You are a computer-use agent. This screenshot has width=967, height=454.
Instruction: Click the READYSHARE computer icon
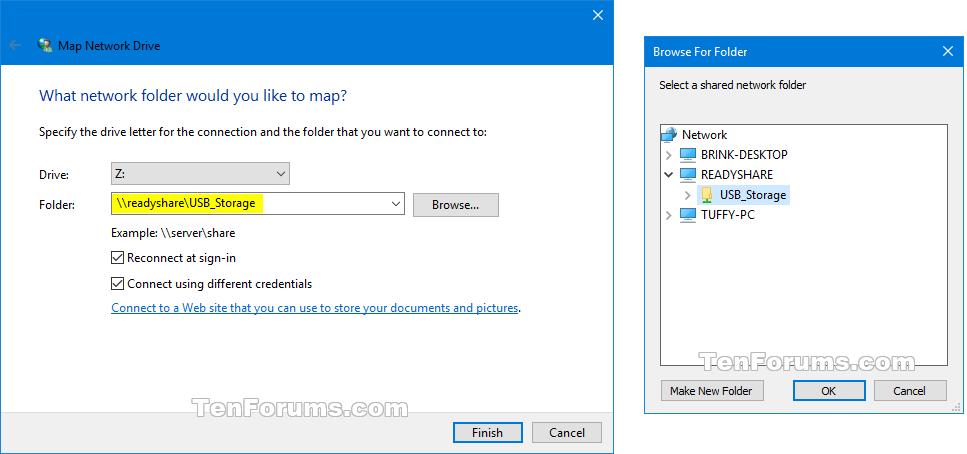pos(688,175)
